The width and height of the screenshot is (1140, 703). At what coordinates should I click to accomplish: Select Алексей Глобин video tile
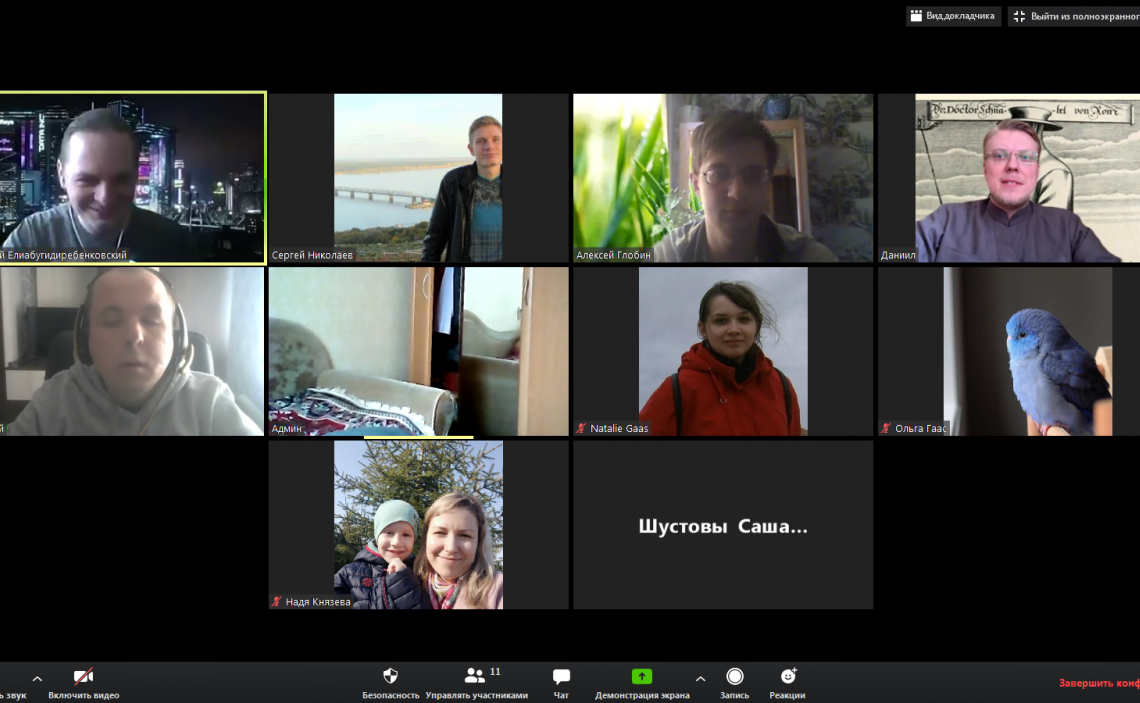click(x=722, y=177)
